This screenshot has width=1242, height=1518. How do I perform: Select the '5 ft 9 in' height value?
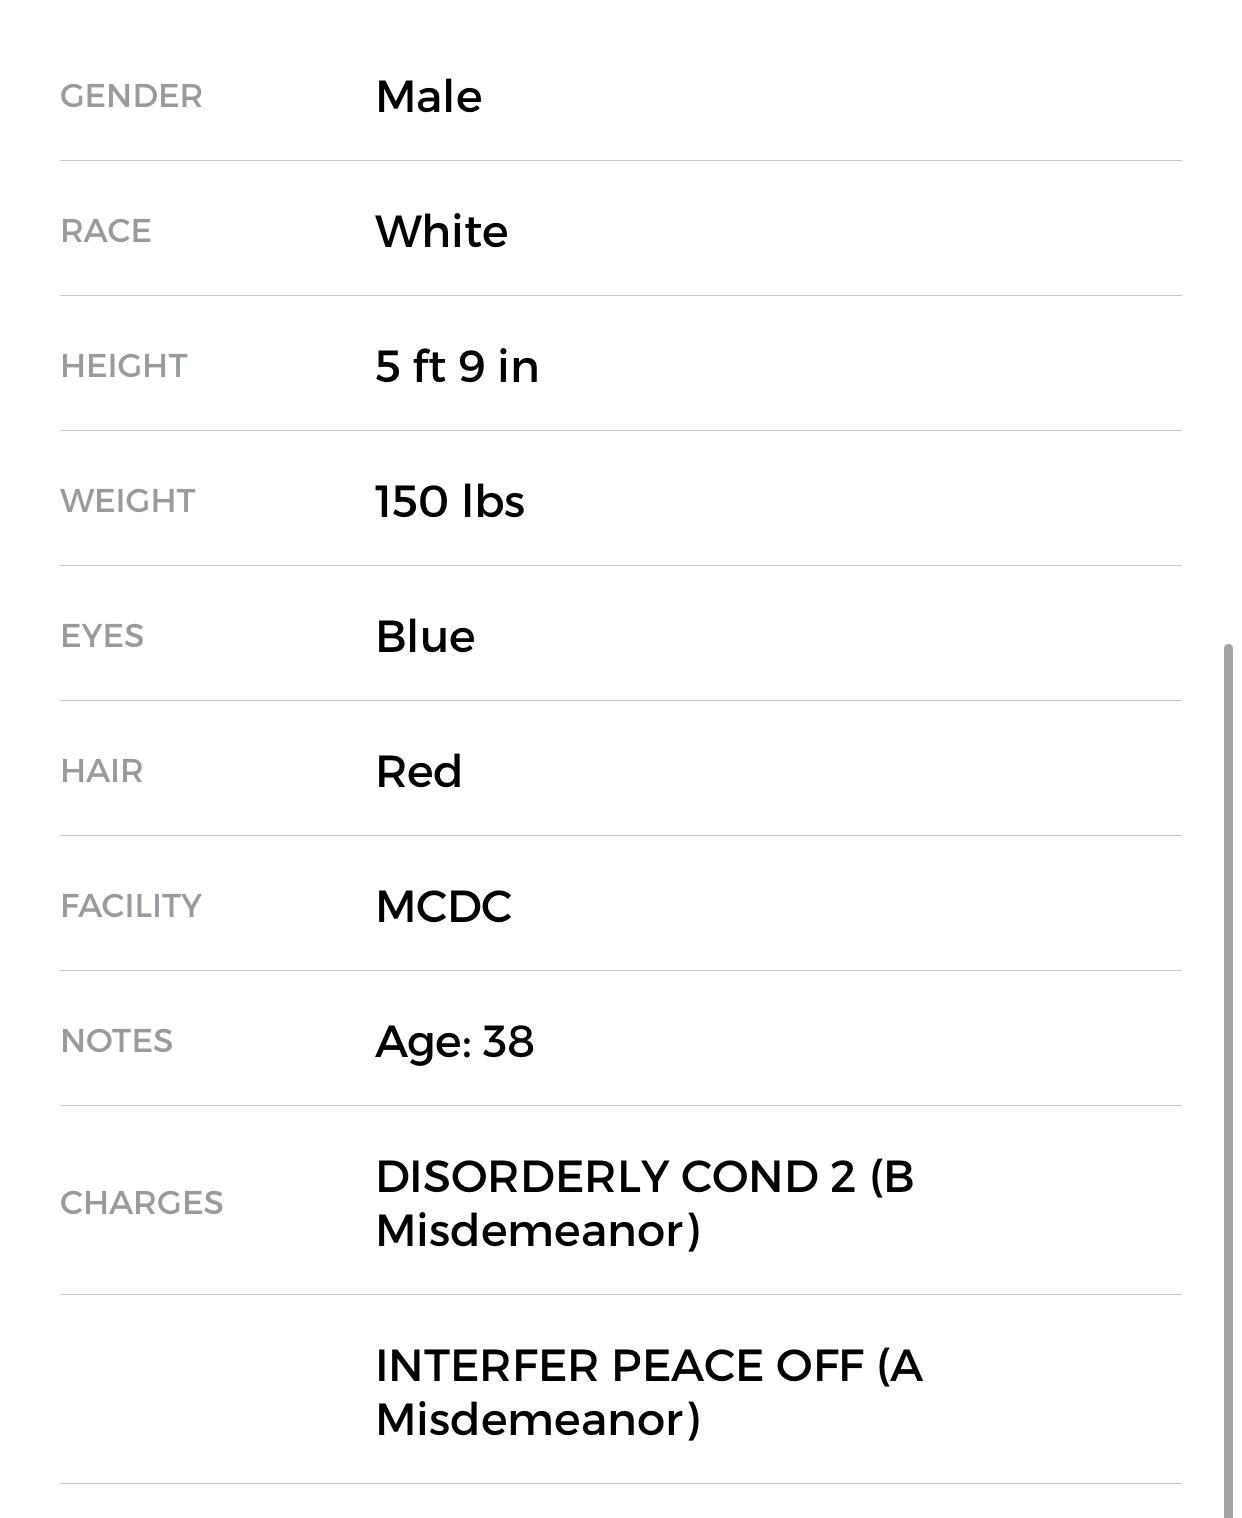click(457, 367)
